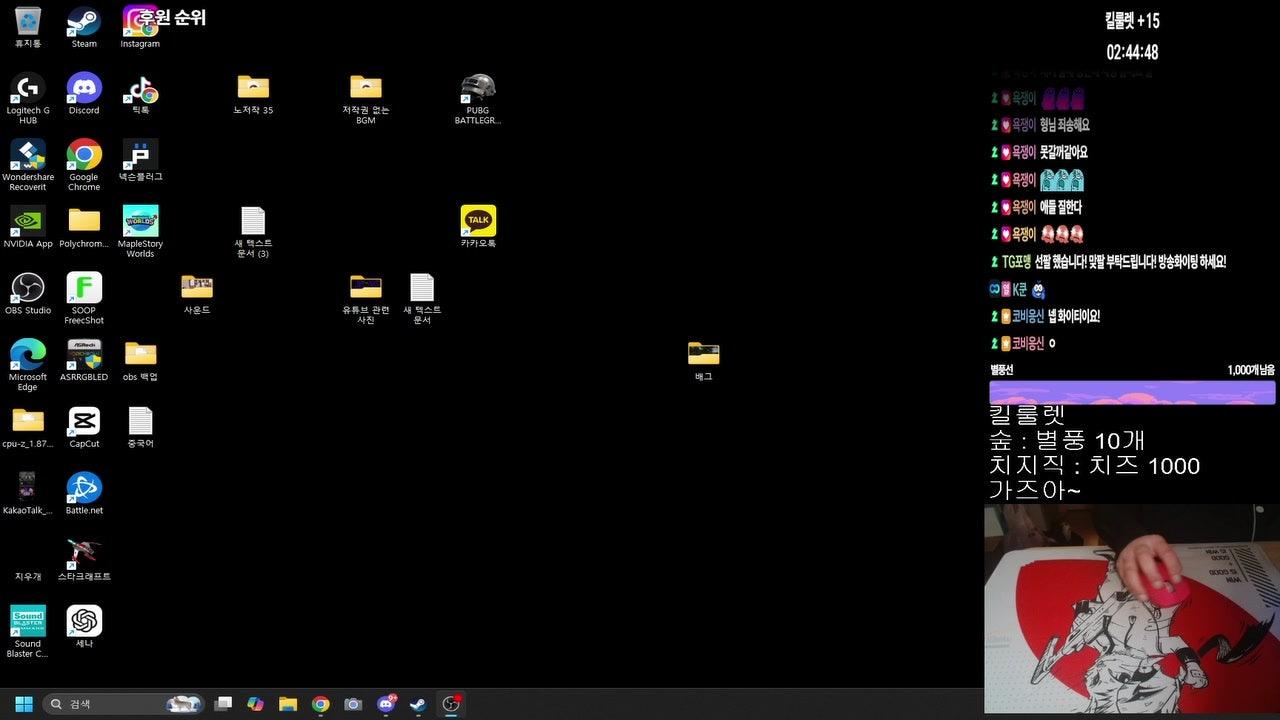
Task: Select the 저작권 없는 BGM folder
Action: [366, 99]
